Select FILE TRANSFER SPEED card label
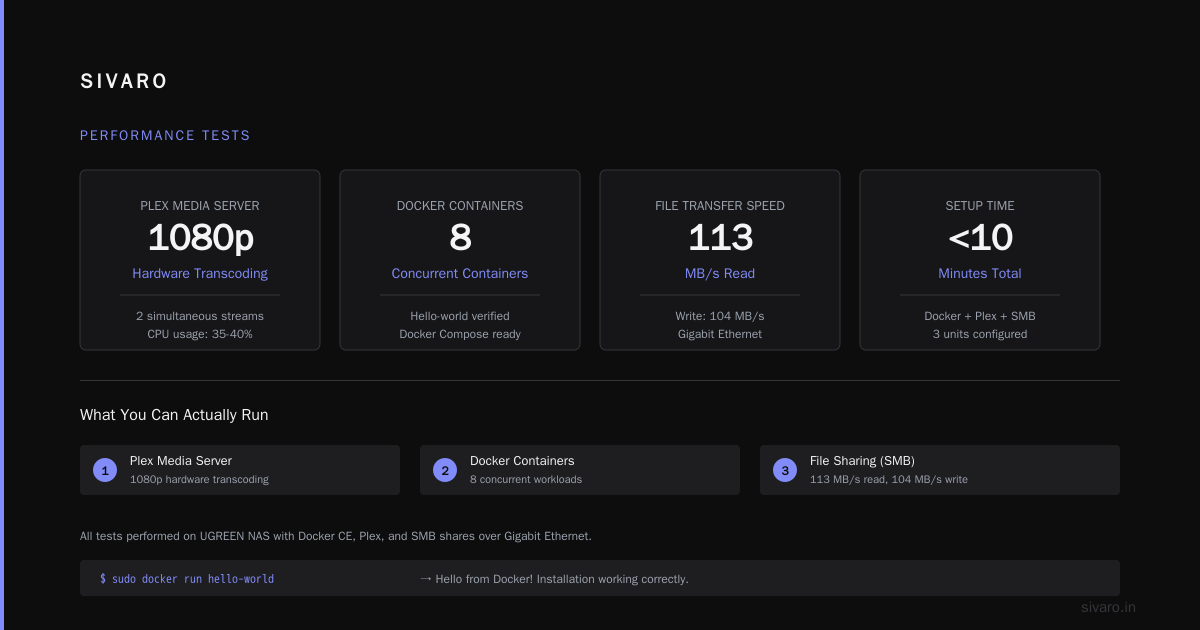This screenshot has height=630, width=1200. (720, 206)
